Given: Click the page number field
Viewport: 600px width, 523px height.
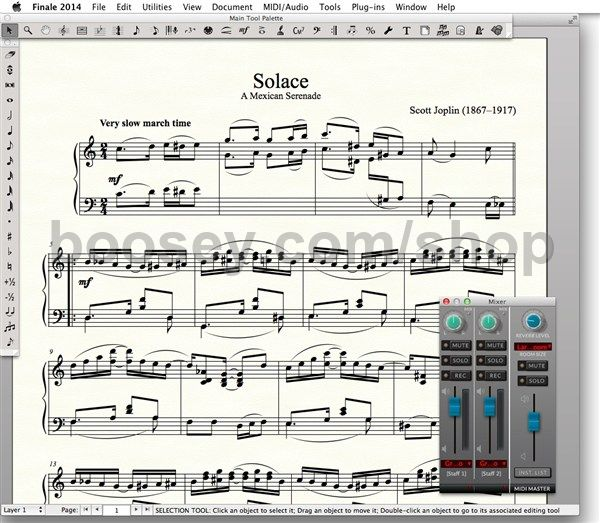Looking at the screenshot, I should point(116,510).
